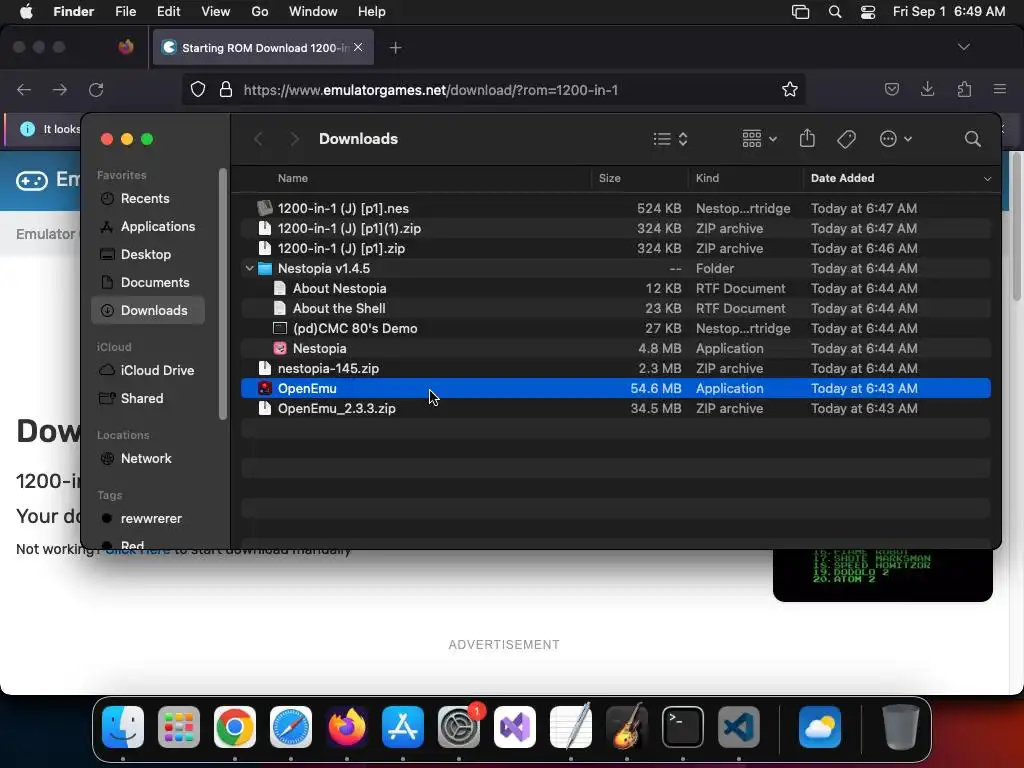Select the OpenEmu_2.3.3.zip file
The height and width of the screenshot is (768, 1024).
616,408
